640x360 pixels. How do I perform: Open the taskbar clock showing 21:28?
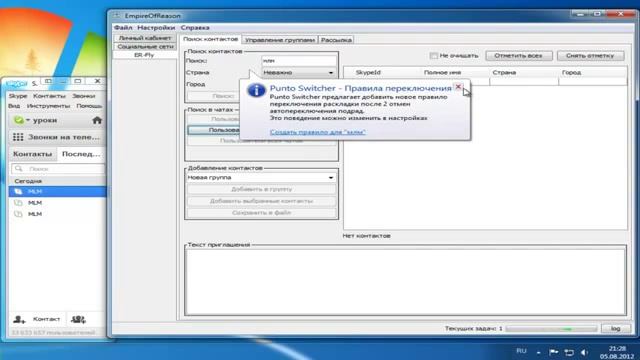tap(617, 352)
